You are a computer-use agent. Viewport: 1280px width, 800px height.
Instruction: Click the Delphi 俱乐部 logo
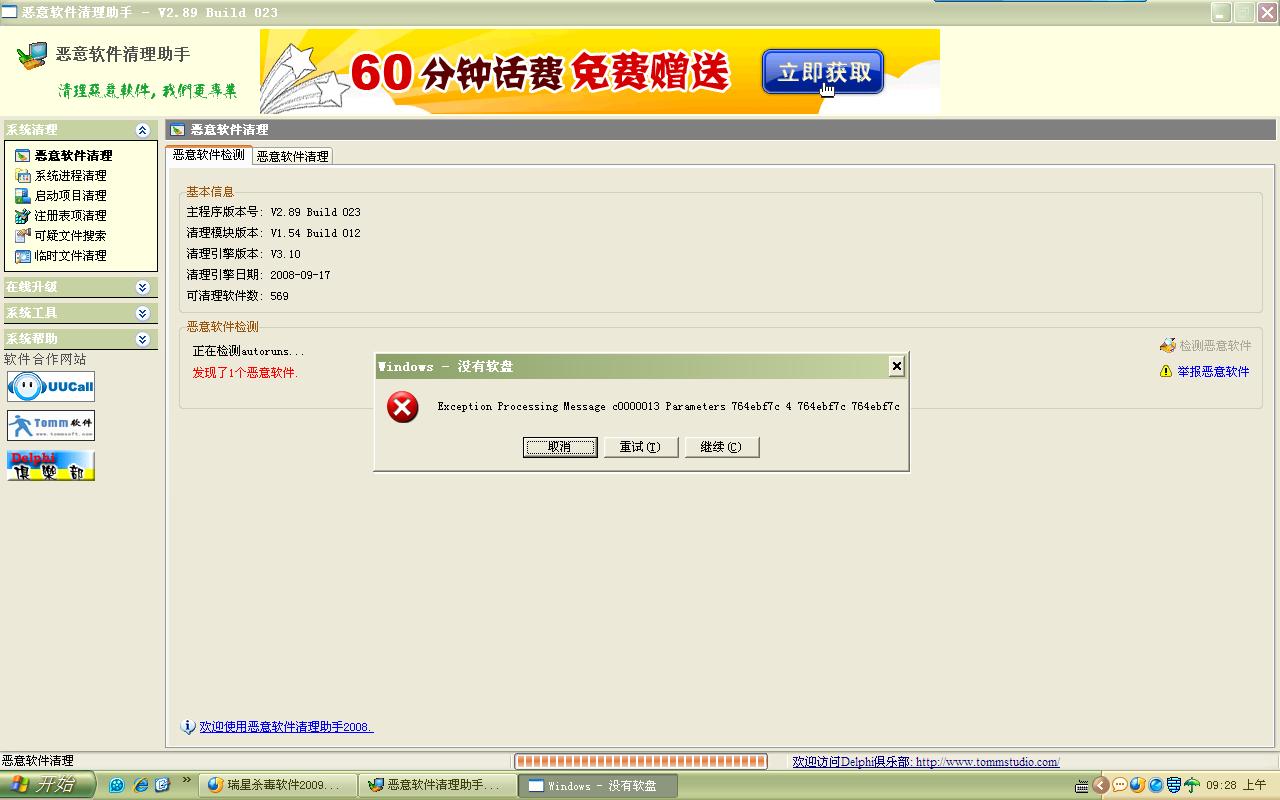(51, 465)
